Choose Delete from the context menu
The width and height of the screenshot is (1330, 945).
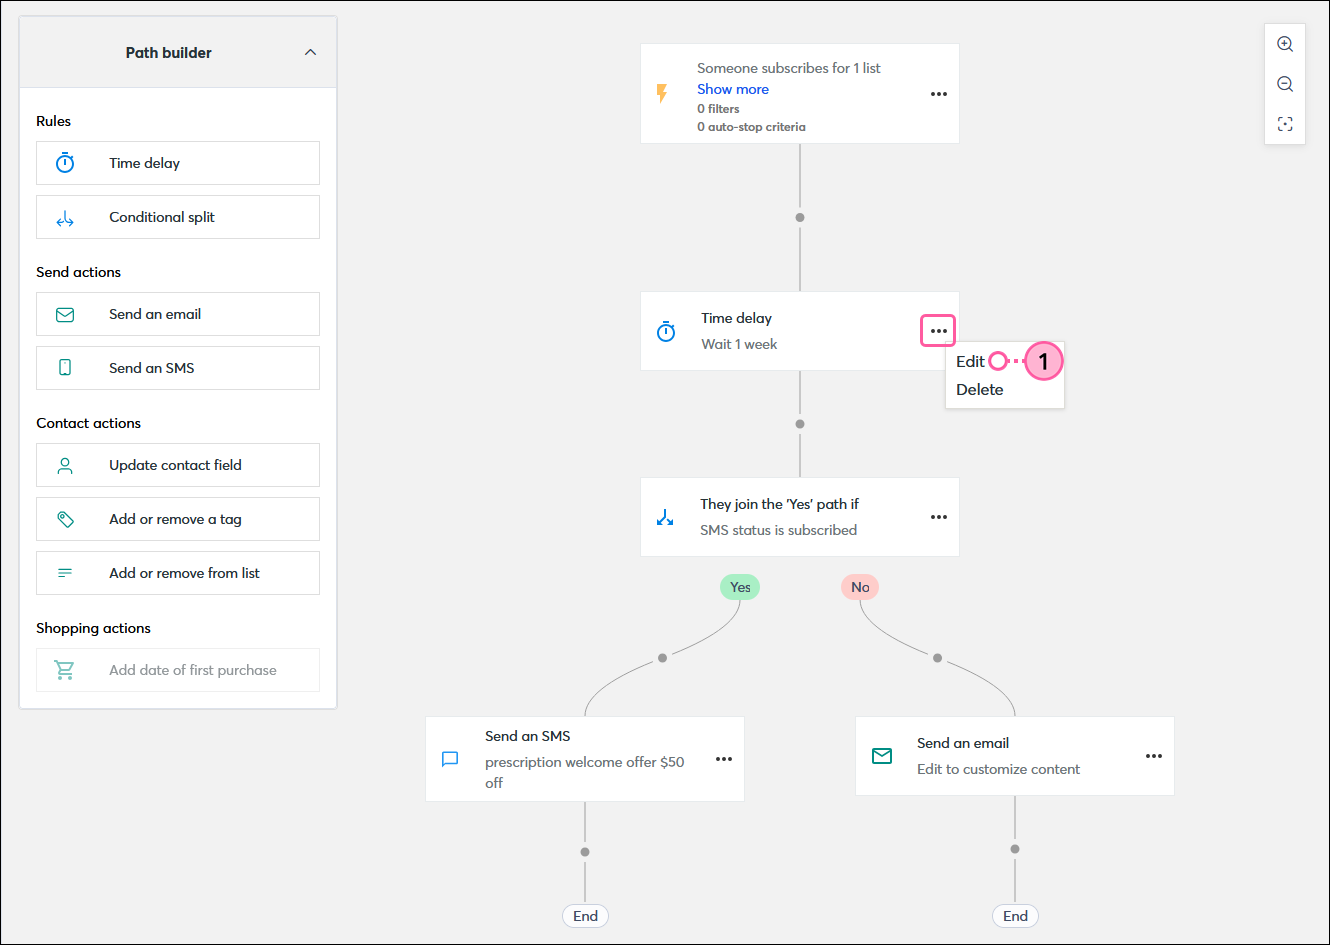980,389
